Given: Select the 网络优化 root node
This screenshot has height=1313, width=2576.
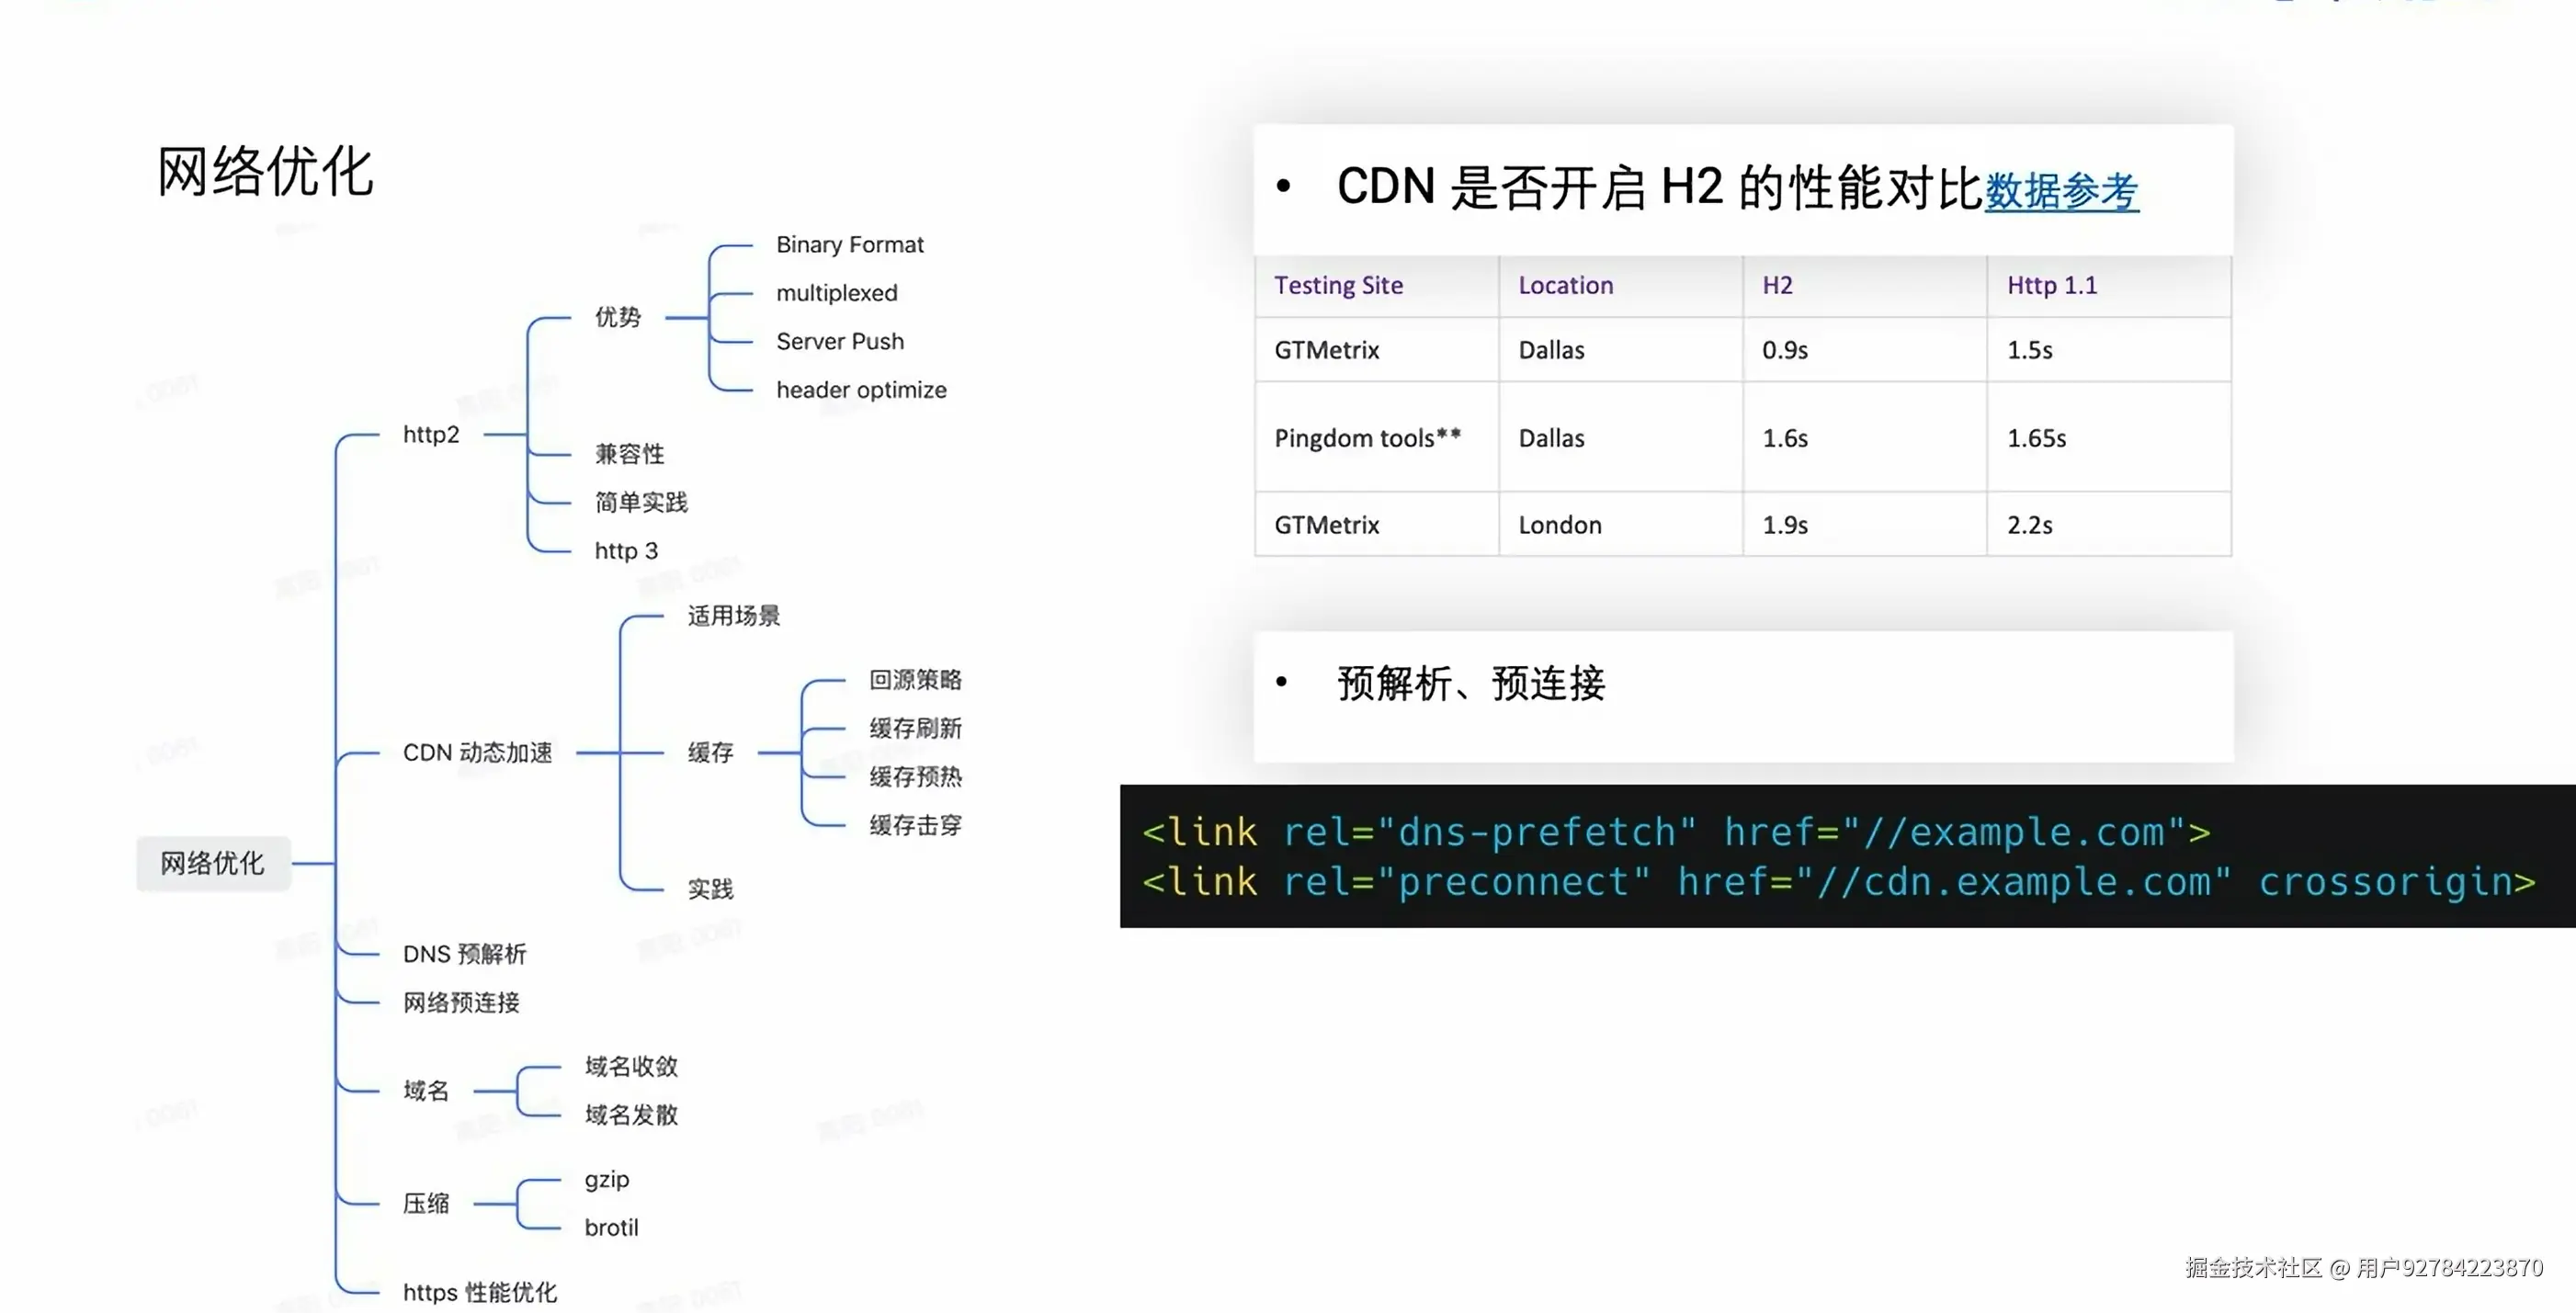Looking at the screenshot, I should 213,863.
